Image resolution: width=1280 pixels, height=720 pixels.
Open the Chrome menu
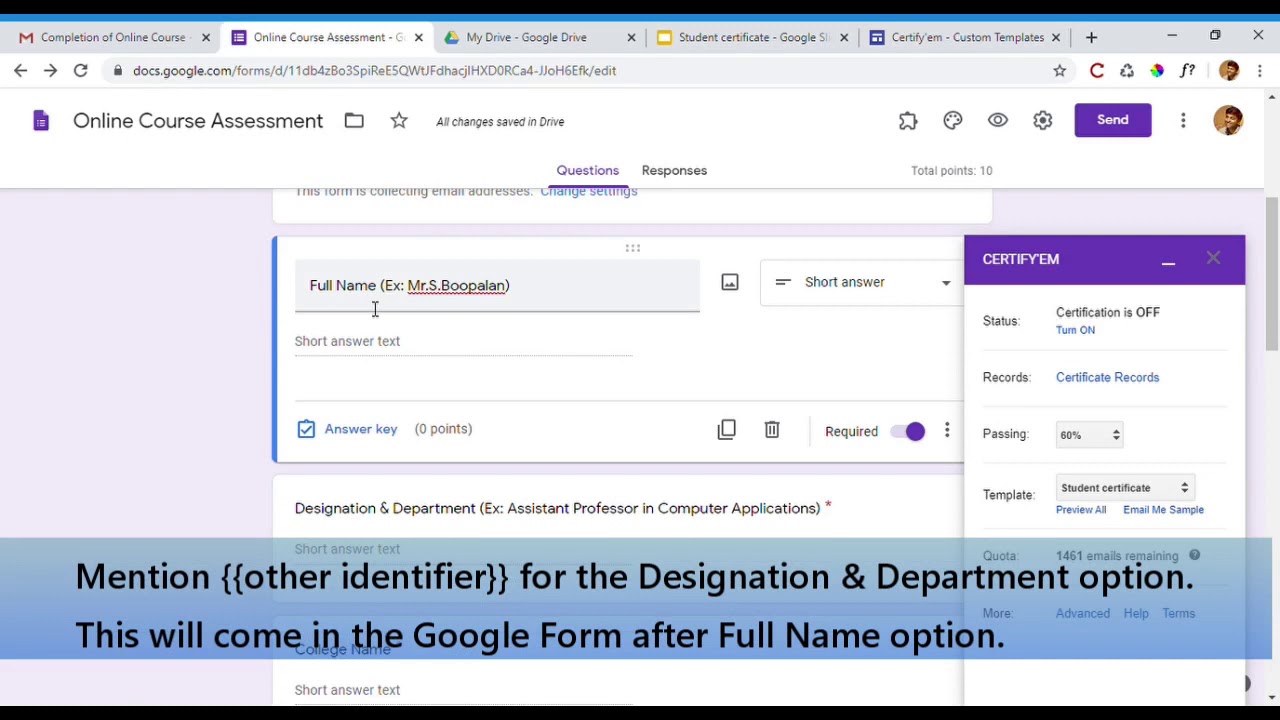tap(1260, 71)
